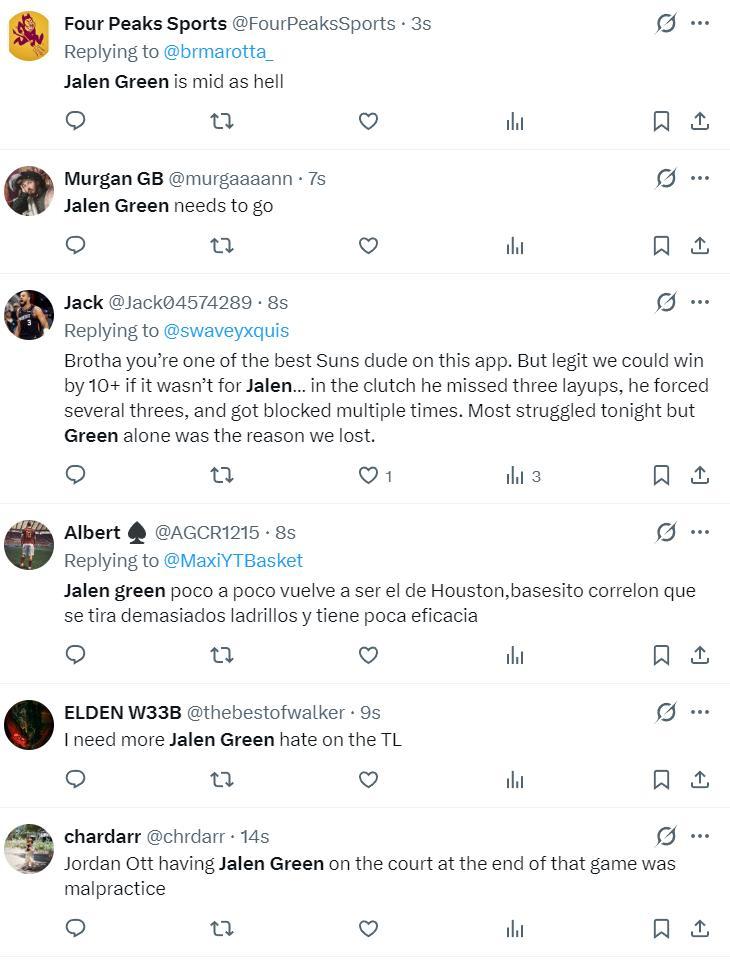Reply to ELDEN W33B's tweet

(x=75, y=779)
